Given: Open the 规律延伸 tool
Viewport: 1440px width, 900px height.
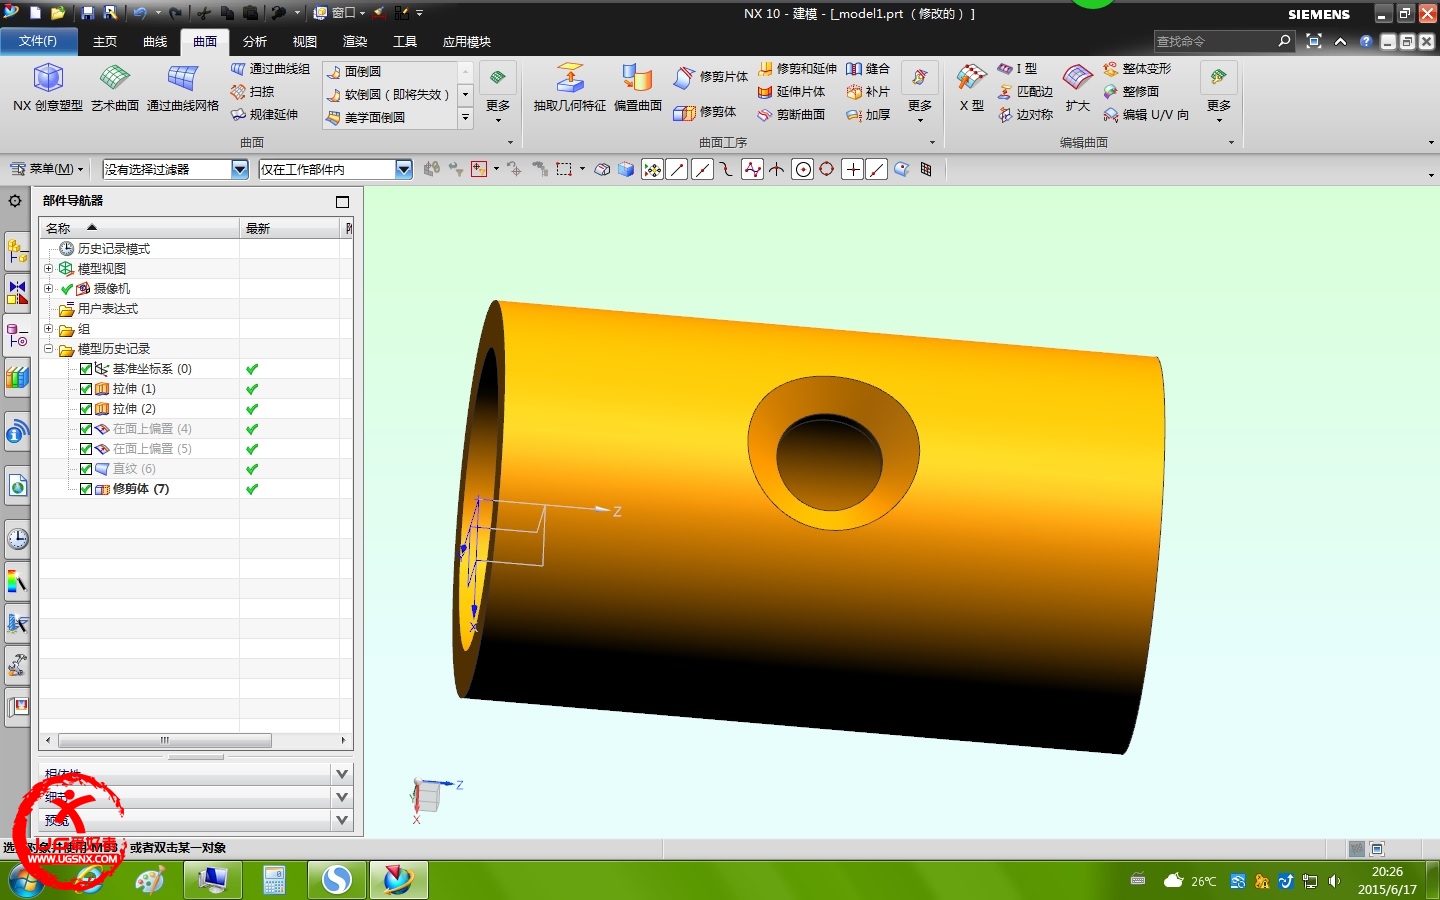Looking at the screenshot, I should [264, 115].
